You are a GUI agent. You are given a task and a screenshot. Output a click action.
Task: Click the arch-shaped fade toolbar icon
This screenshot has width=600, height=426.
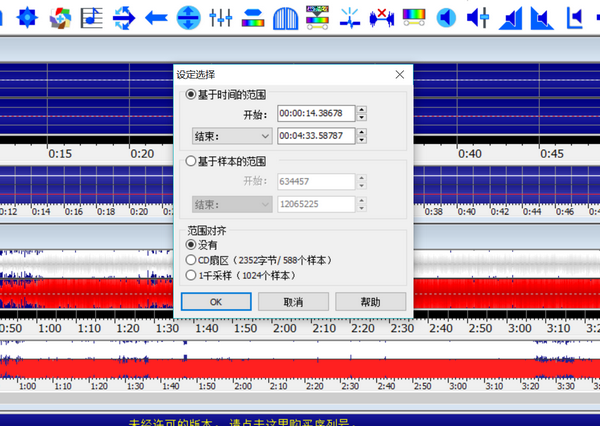pos(285,16)
